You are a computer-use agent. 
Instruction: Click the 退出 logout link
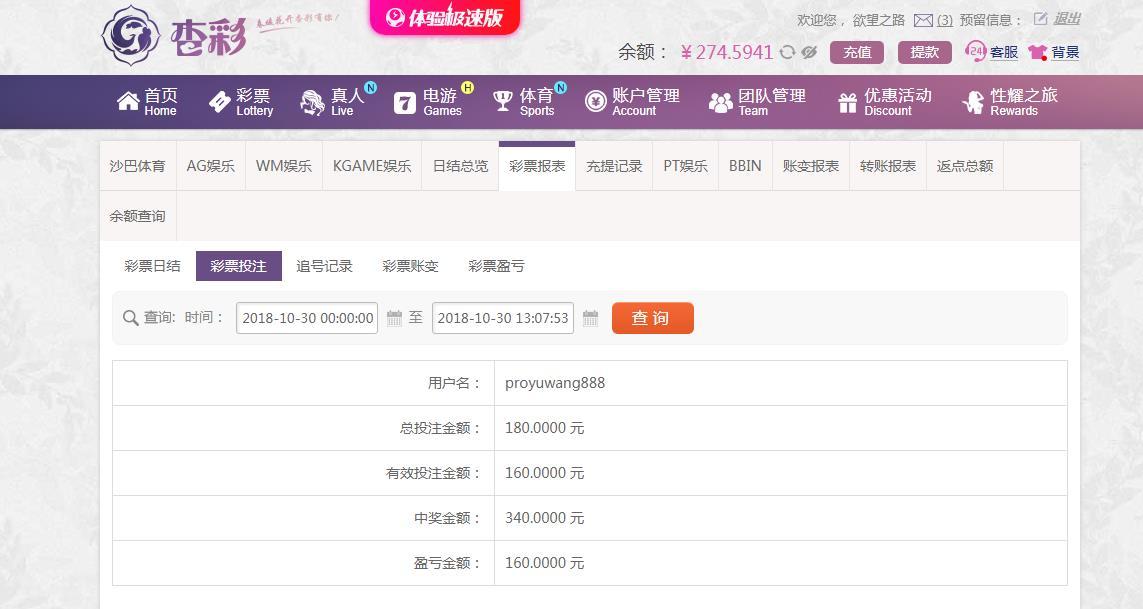tap(1066, 19)
